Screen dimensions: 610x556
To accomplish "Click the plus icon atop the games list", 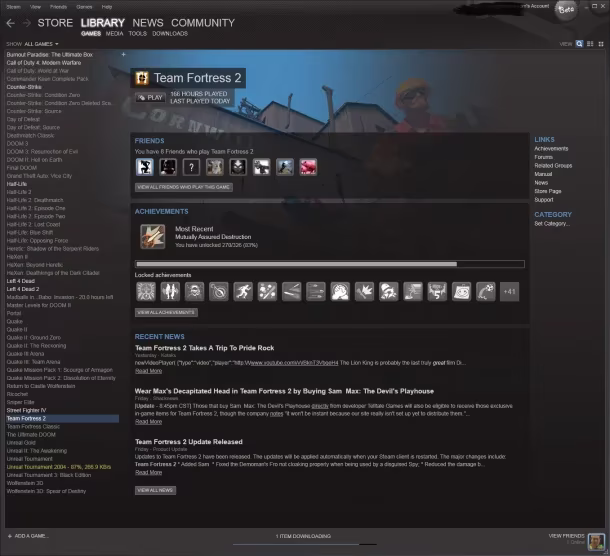I will tap(123, 54).
